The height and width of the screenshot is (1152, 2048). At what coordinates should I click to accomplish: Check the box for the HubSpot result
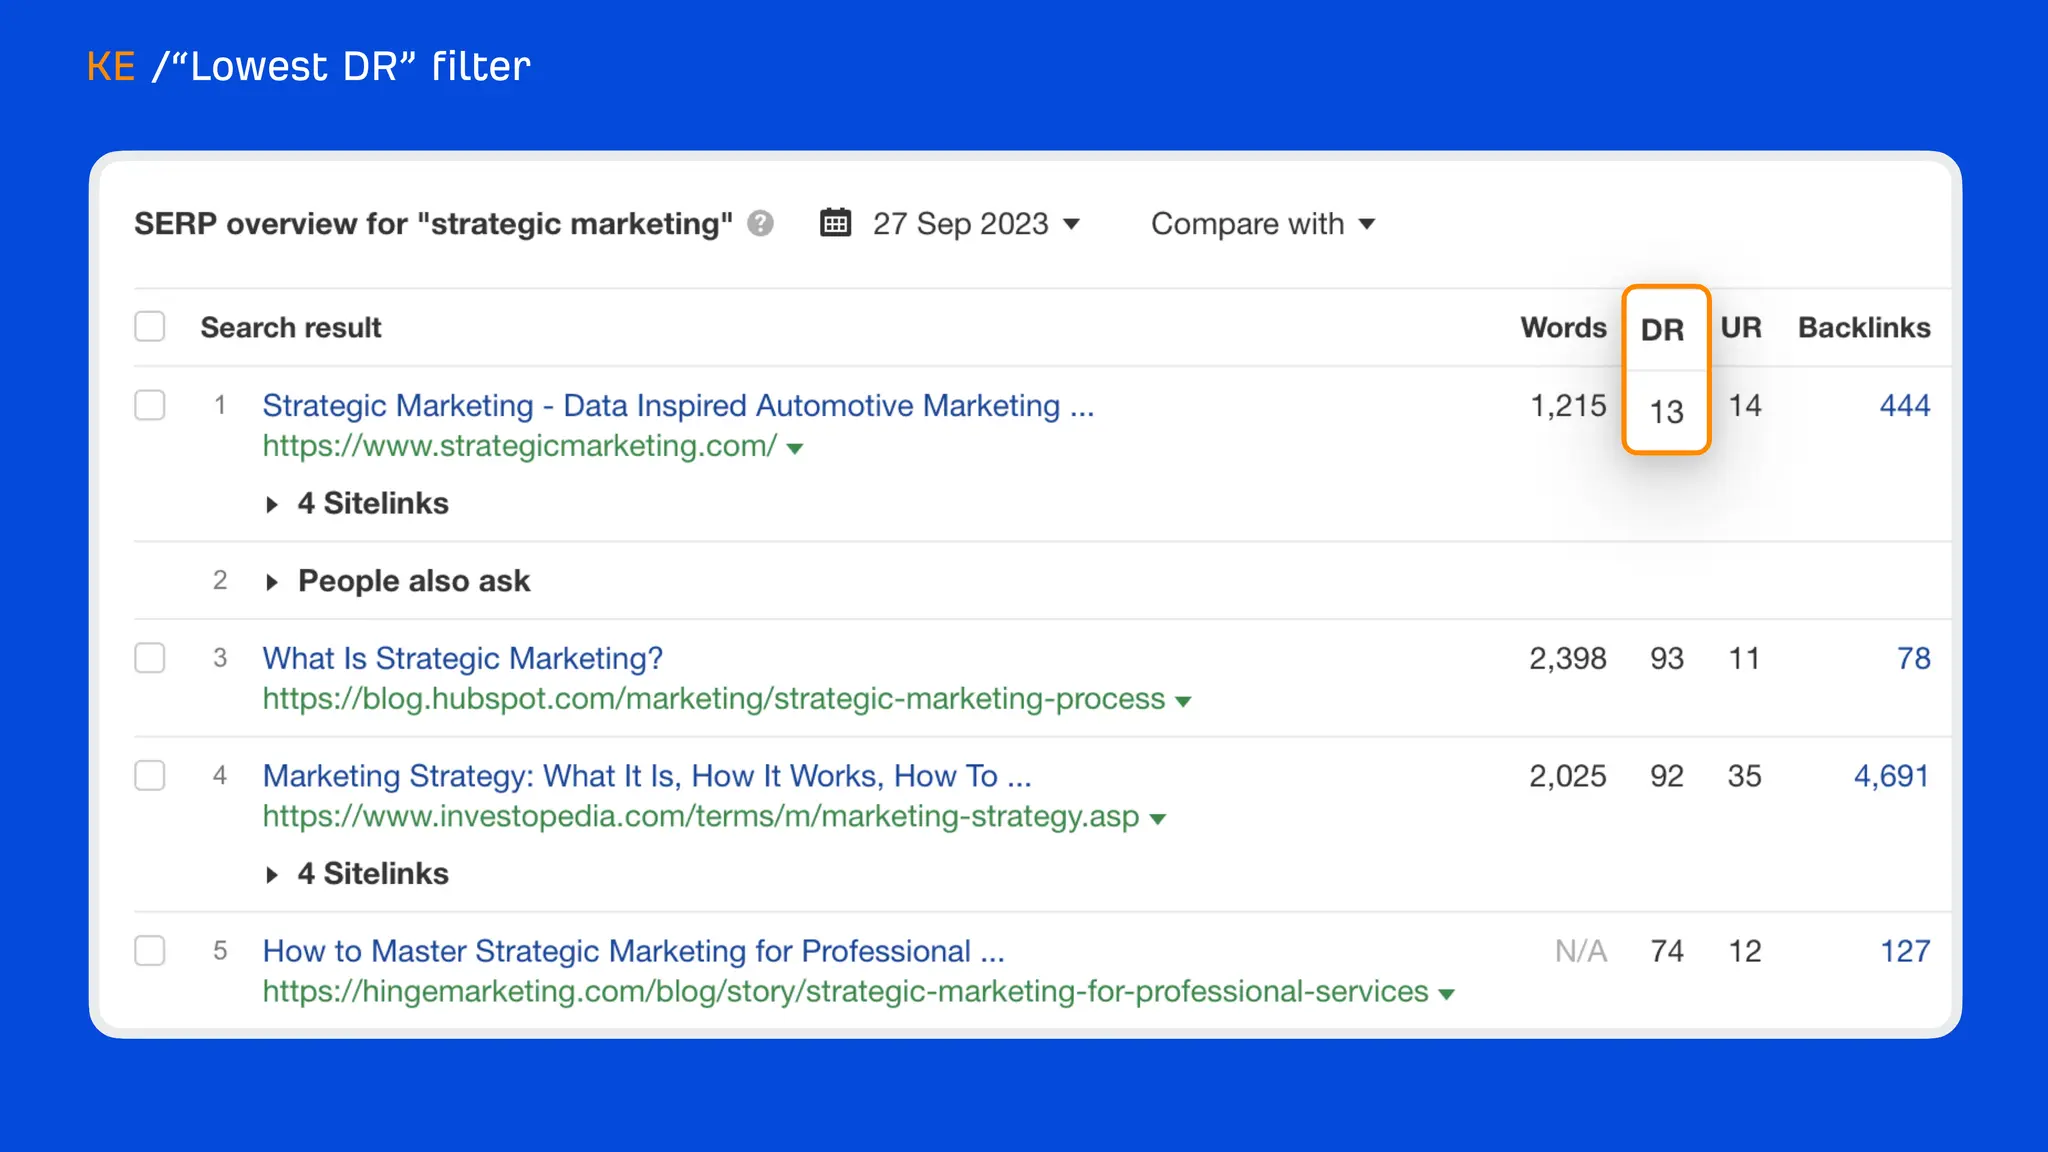pyautogui.click(x=150, y=658)
